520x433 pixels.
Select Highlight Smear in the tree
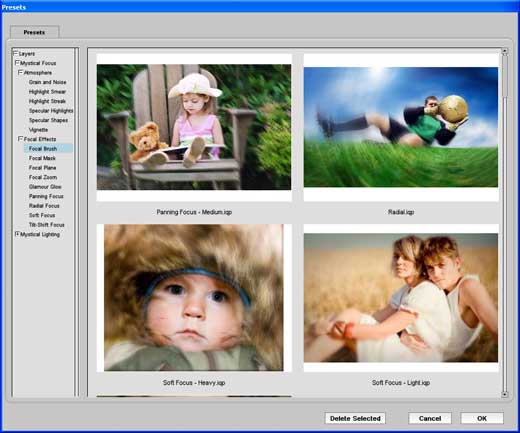(47, 92)
